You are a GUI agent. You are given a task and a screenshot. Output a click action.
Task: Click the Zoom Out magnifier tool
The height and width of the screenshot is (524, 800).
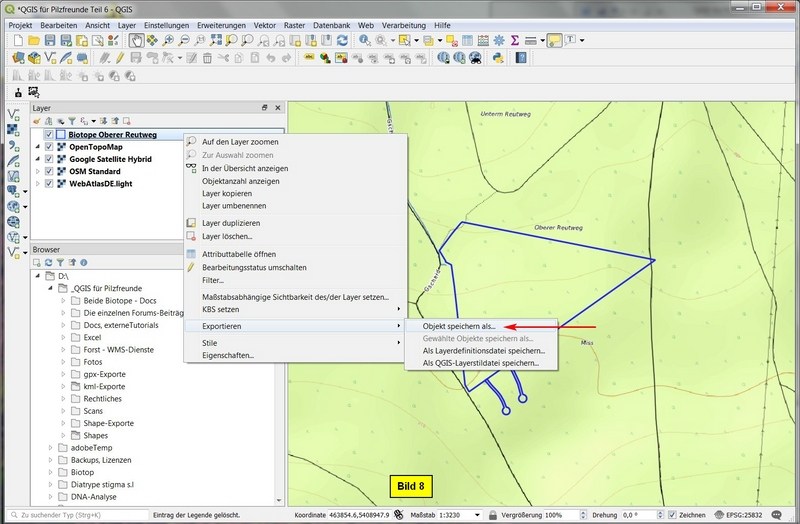click(184, 40)
